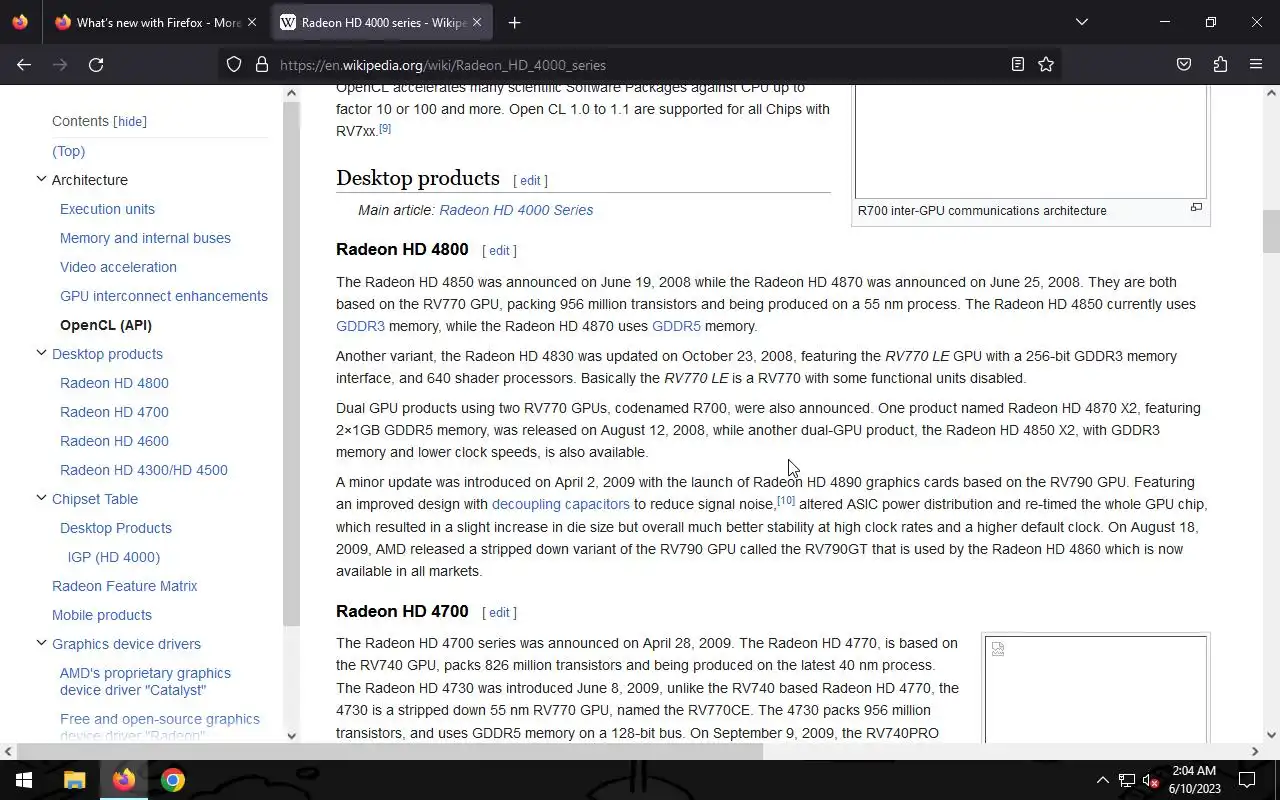Viewport: 1280px width, 800px height.
Task: Go to Radeon Feature Matrix
Action: tap(125, 586)
